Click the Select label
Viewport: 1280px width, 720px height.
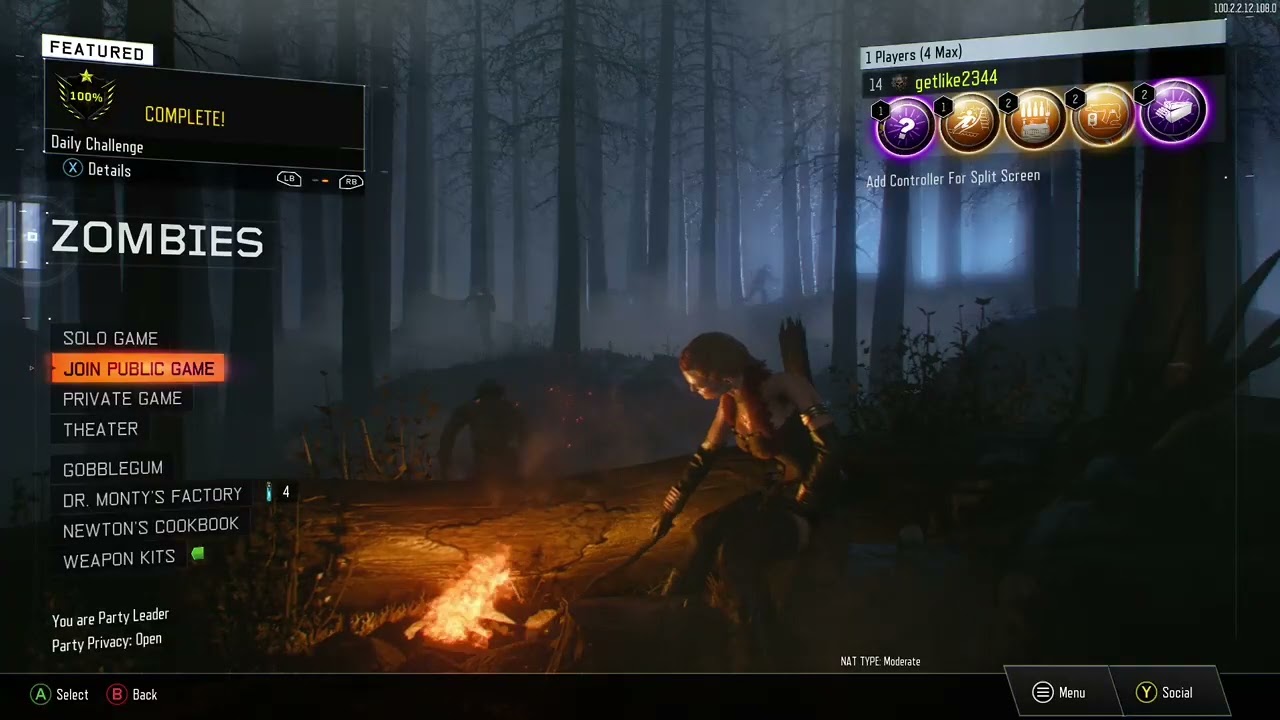pos(72,694)
